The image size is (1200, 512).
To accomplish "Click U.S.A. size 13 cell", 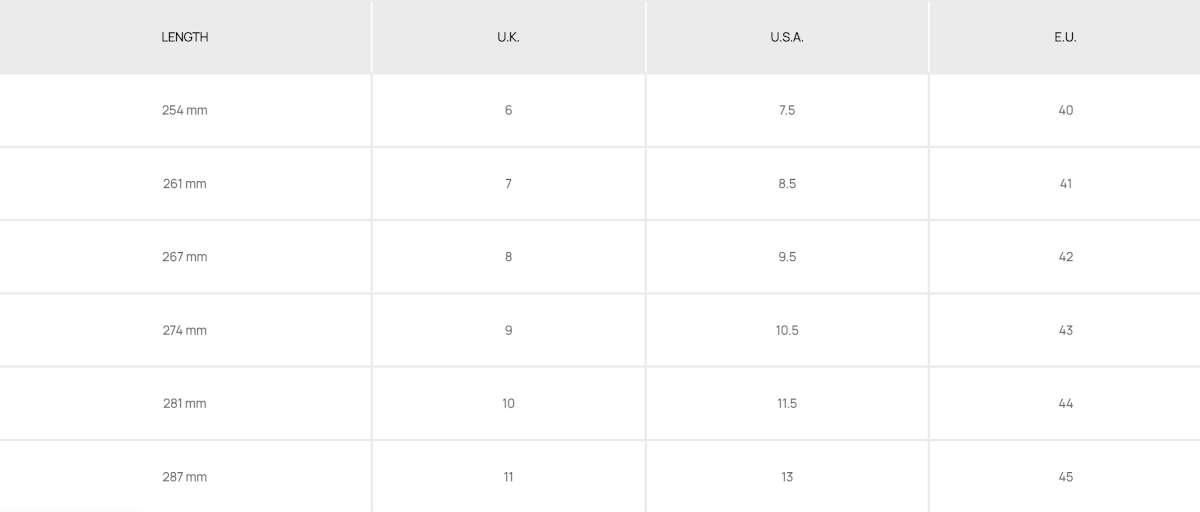I will point(787,477).
